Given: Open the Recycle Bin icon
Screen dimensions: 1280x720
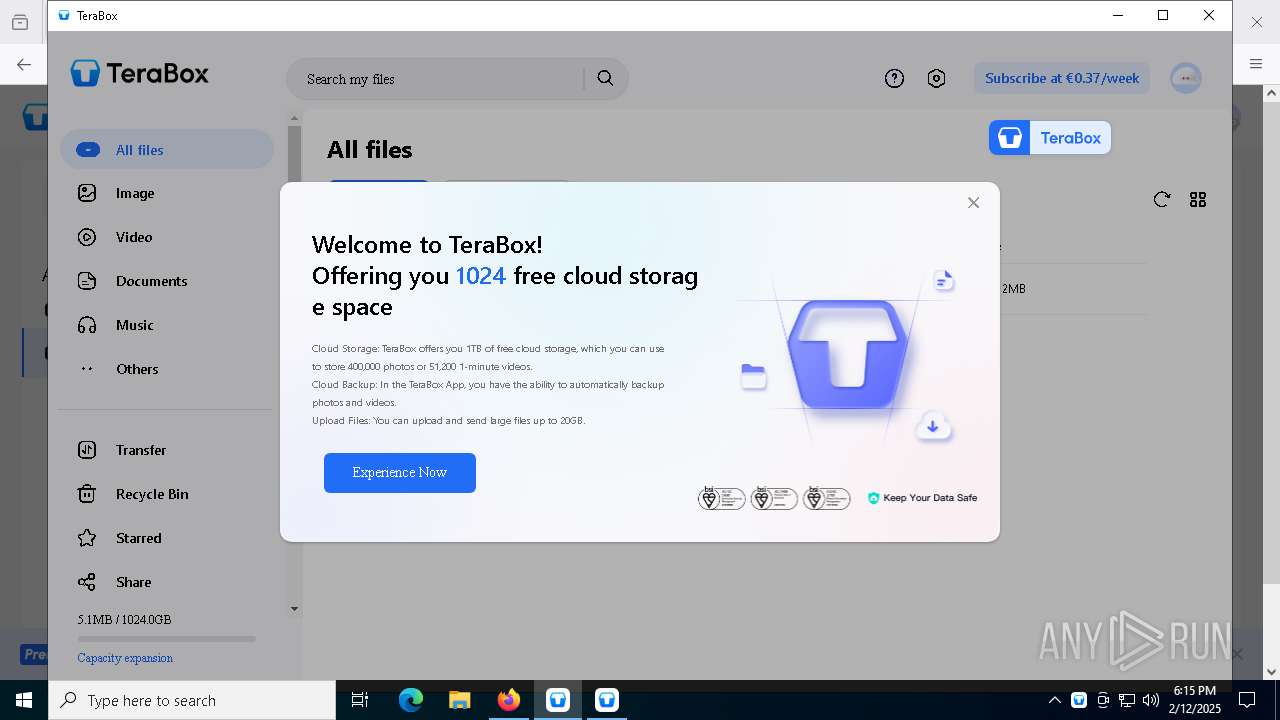Looking at the screenshot, I should pyautogui.click(x=87, y=494).
